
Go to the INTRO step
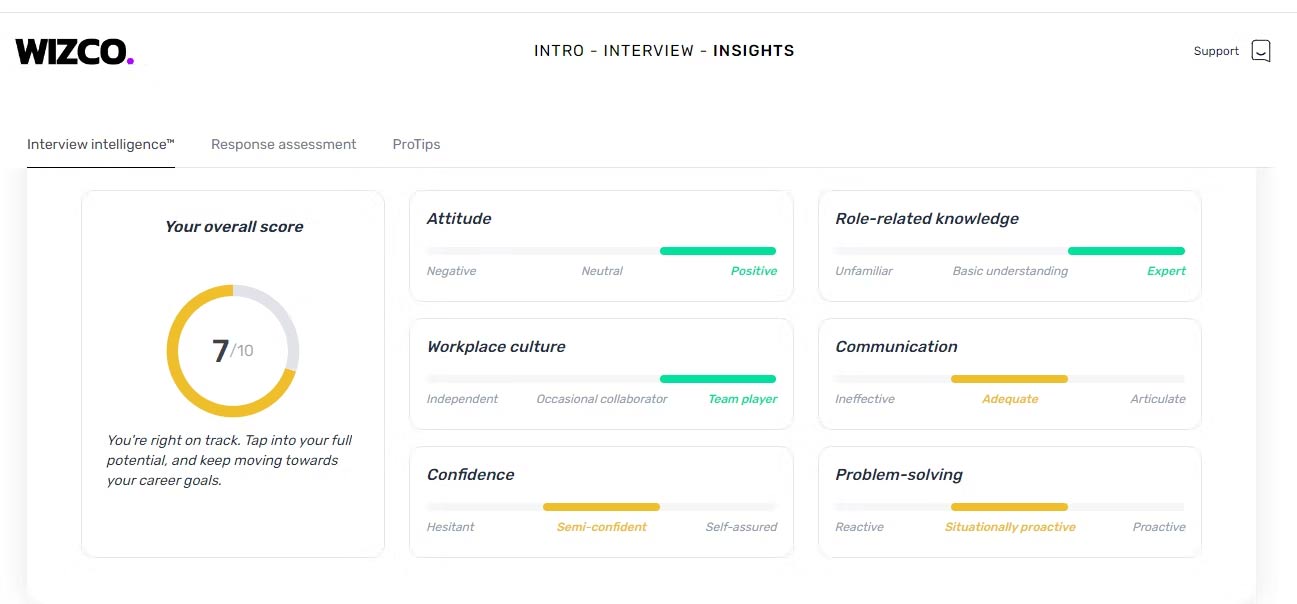click(559, 51)
